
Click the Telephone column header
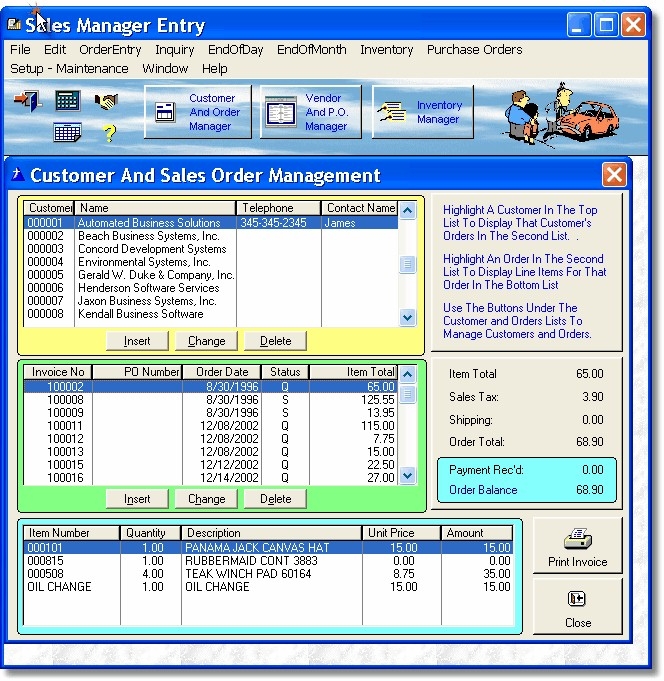[279, 208]
